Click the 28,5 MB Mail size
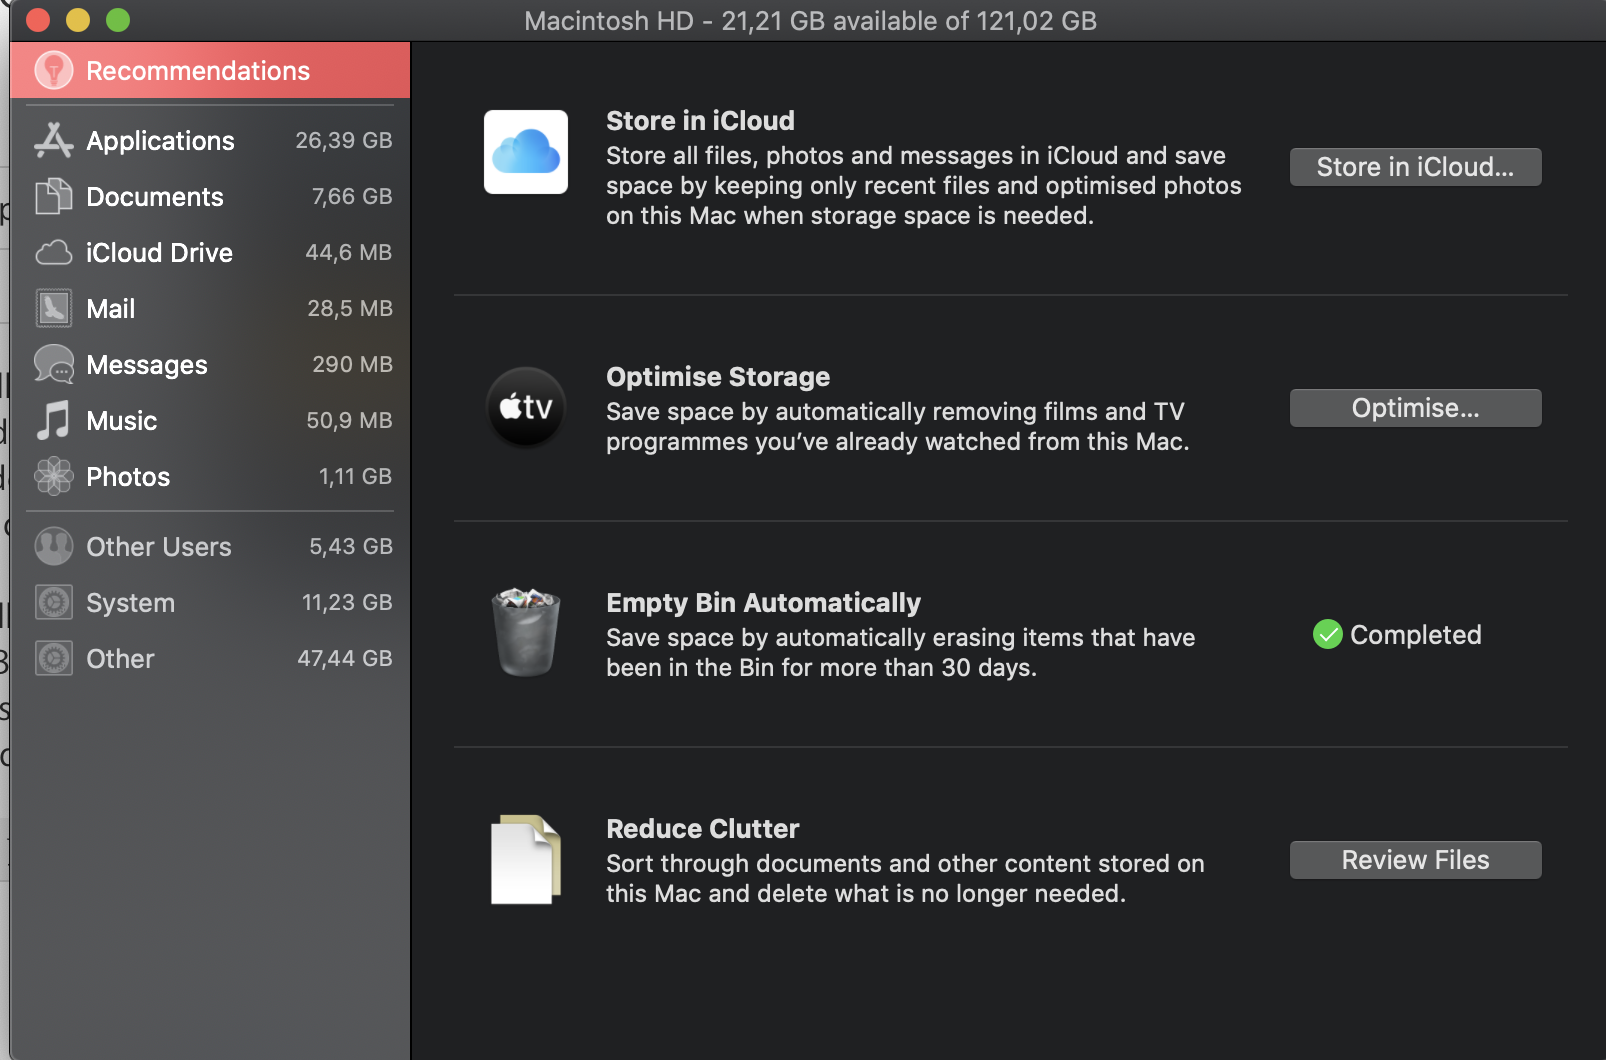This screenshot has height=1060, width=1606. coord(349,309)
